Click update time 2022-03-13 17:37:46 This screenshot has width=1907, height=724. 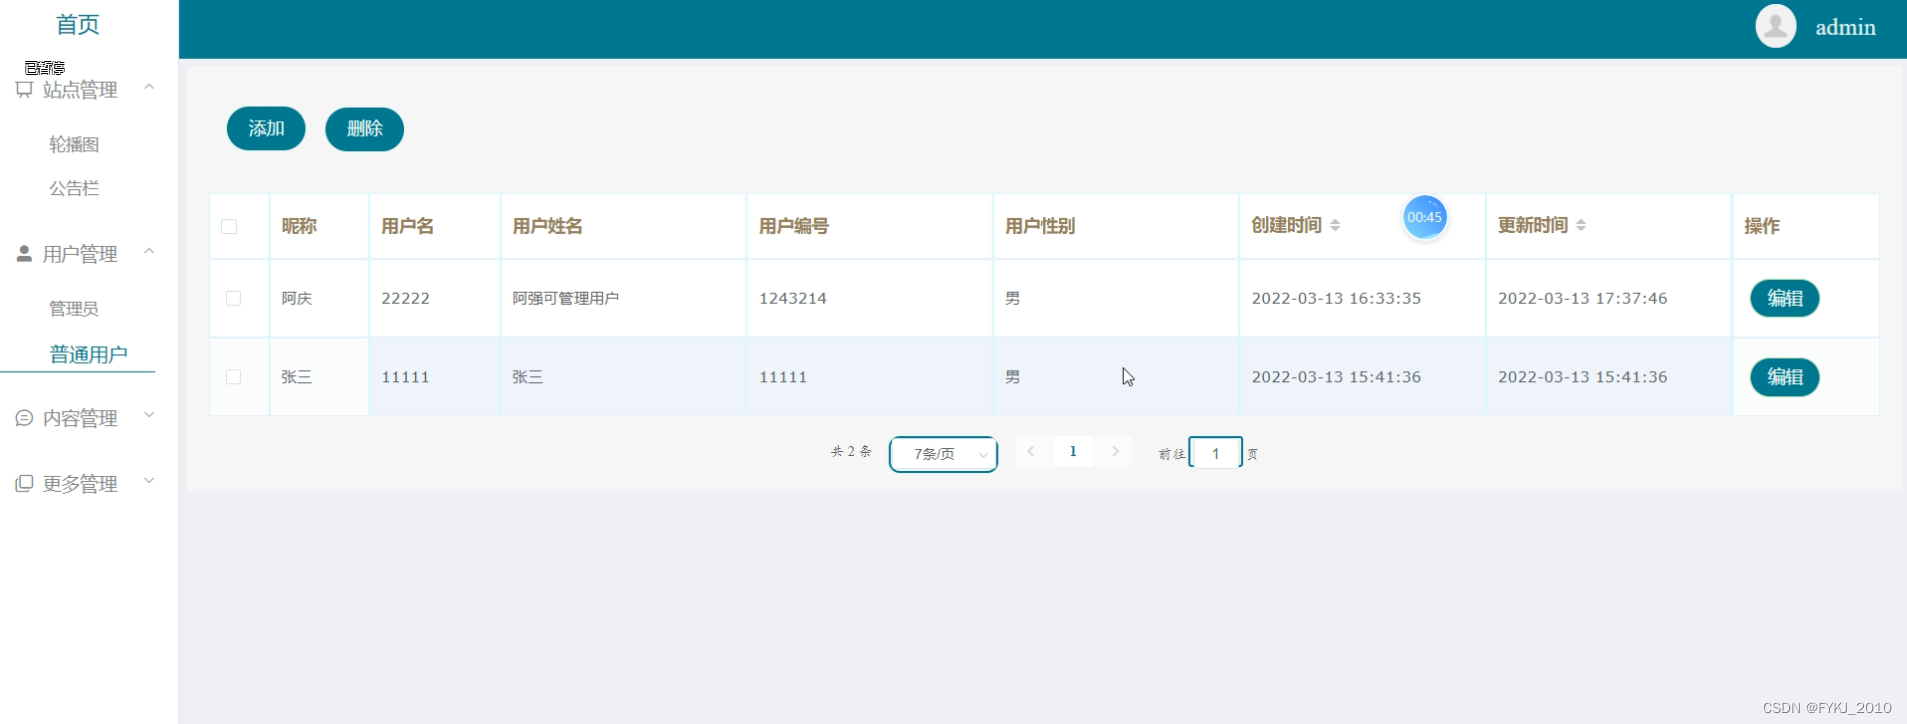coord(1582,298)
